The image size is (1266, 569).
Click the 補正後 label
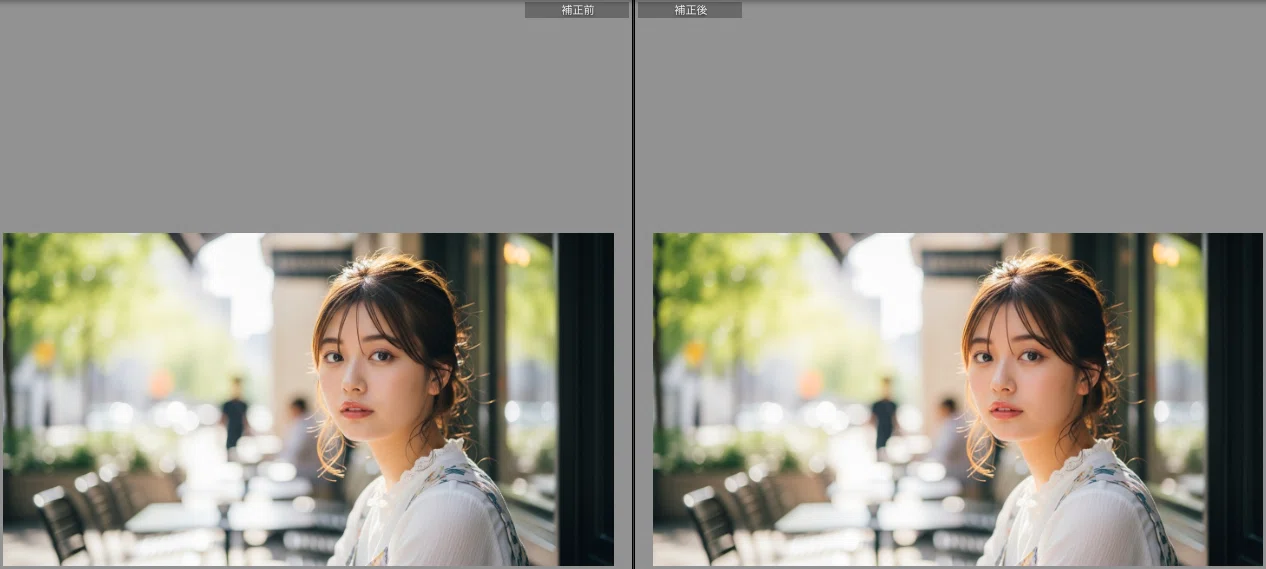[690, 10]
